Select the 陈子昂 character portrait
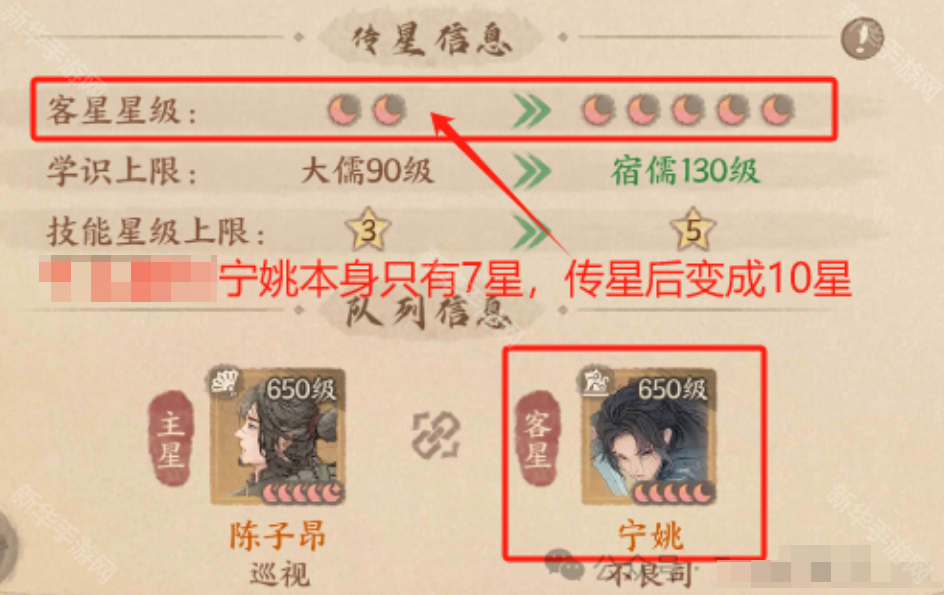Viewport: 944px width, 595px height. click(278, 435)
